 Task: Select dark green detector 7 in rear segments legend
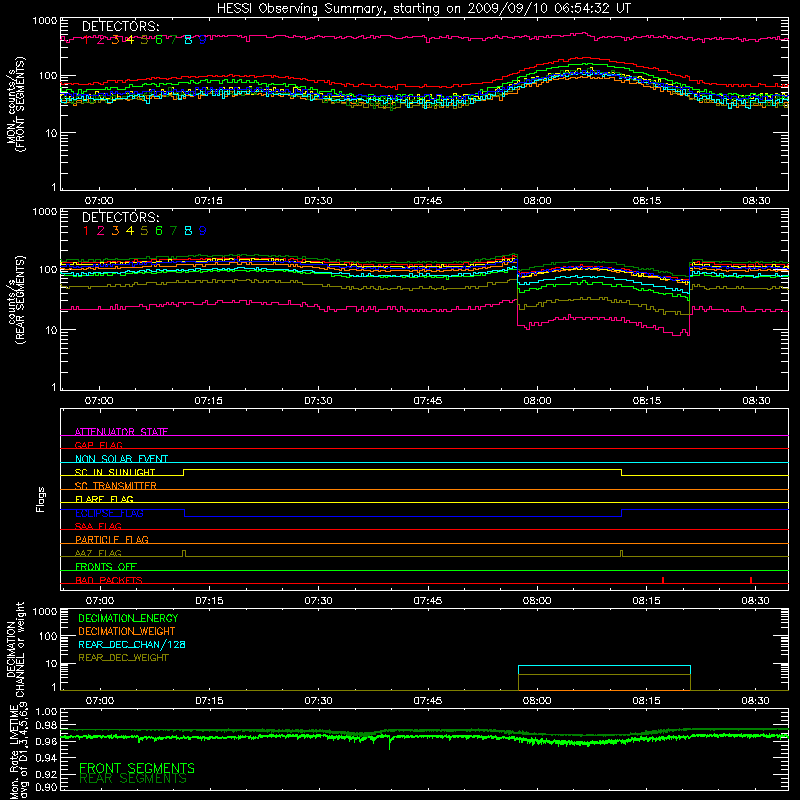(x=173, y=231)
